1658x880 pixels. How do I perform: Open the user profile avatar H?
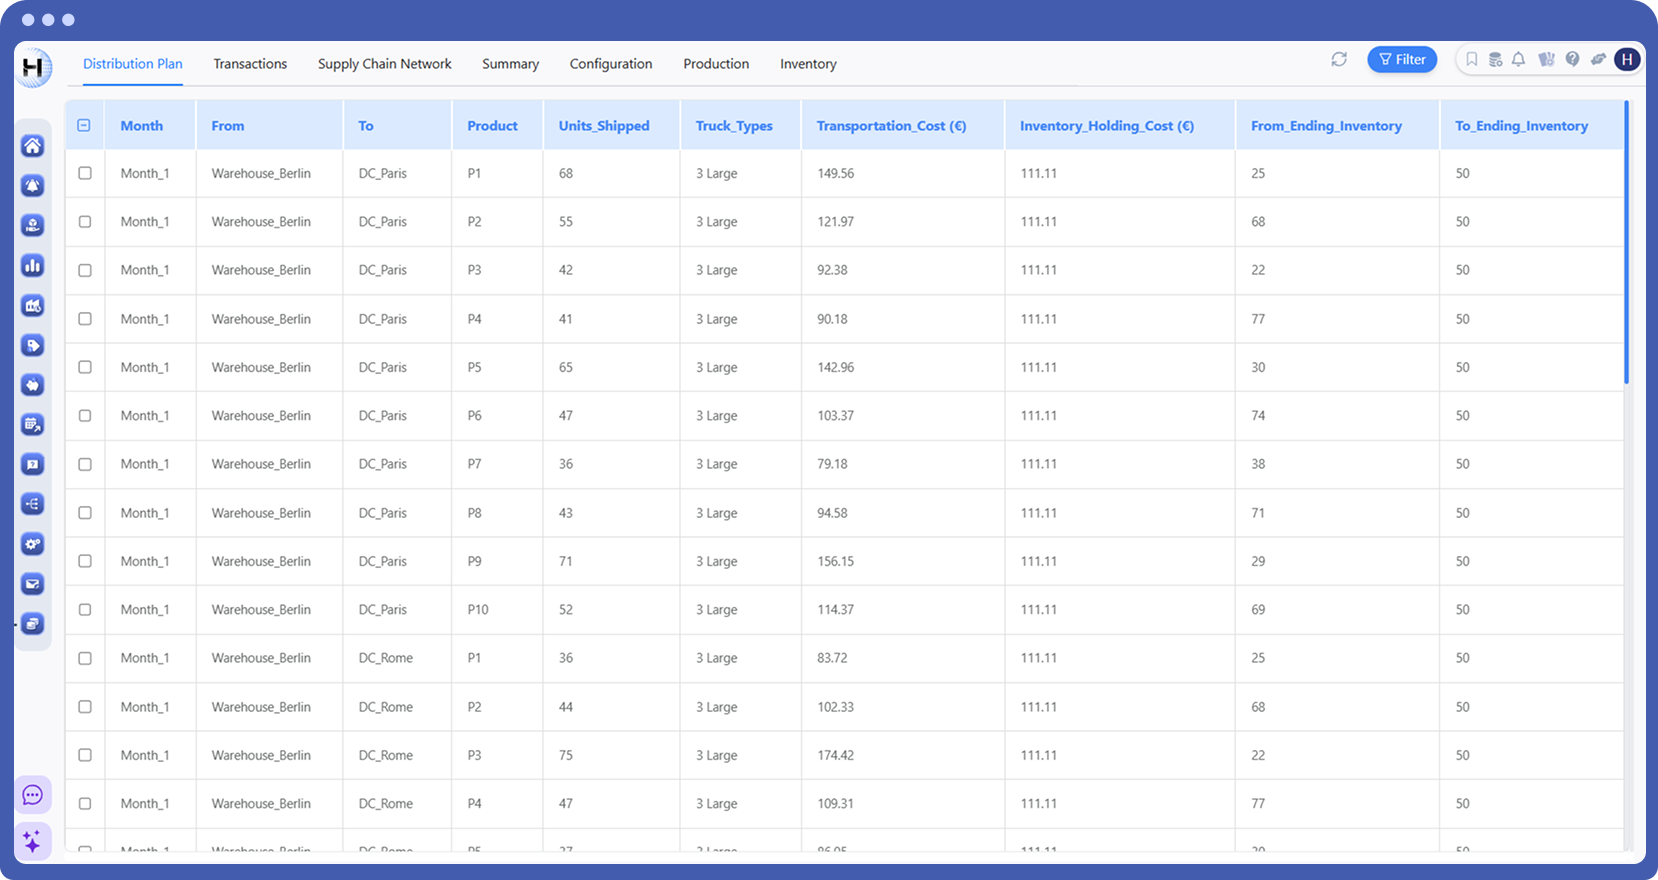click(1627, 60)
